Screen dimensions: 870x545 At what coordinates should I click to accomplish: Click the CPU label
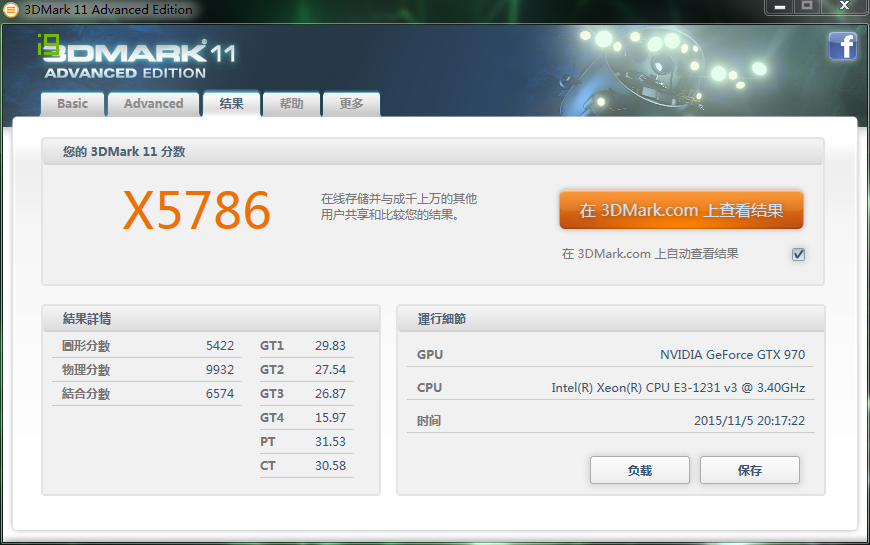429,388
